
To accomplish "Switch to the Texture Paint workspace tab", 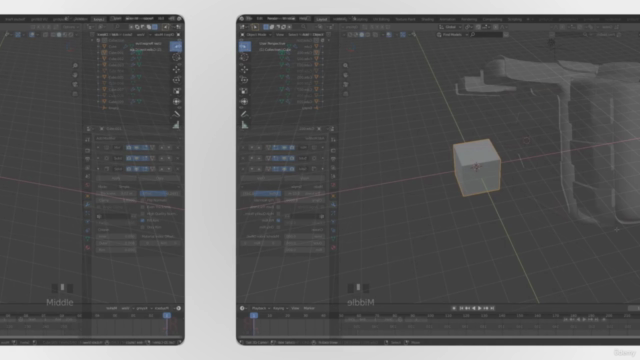I will (x=405, y=19).
